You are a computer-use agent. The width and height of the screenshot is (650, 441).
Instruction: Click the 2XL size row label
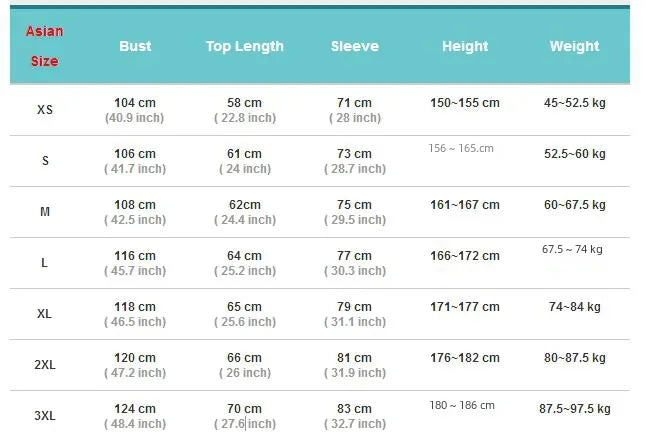[x=45, y=365]
